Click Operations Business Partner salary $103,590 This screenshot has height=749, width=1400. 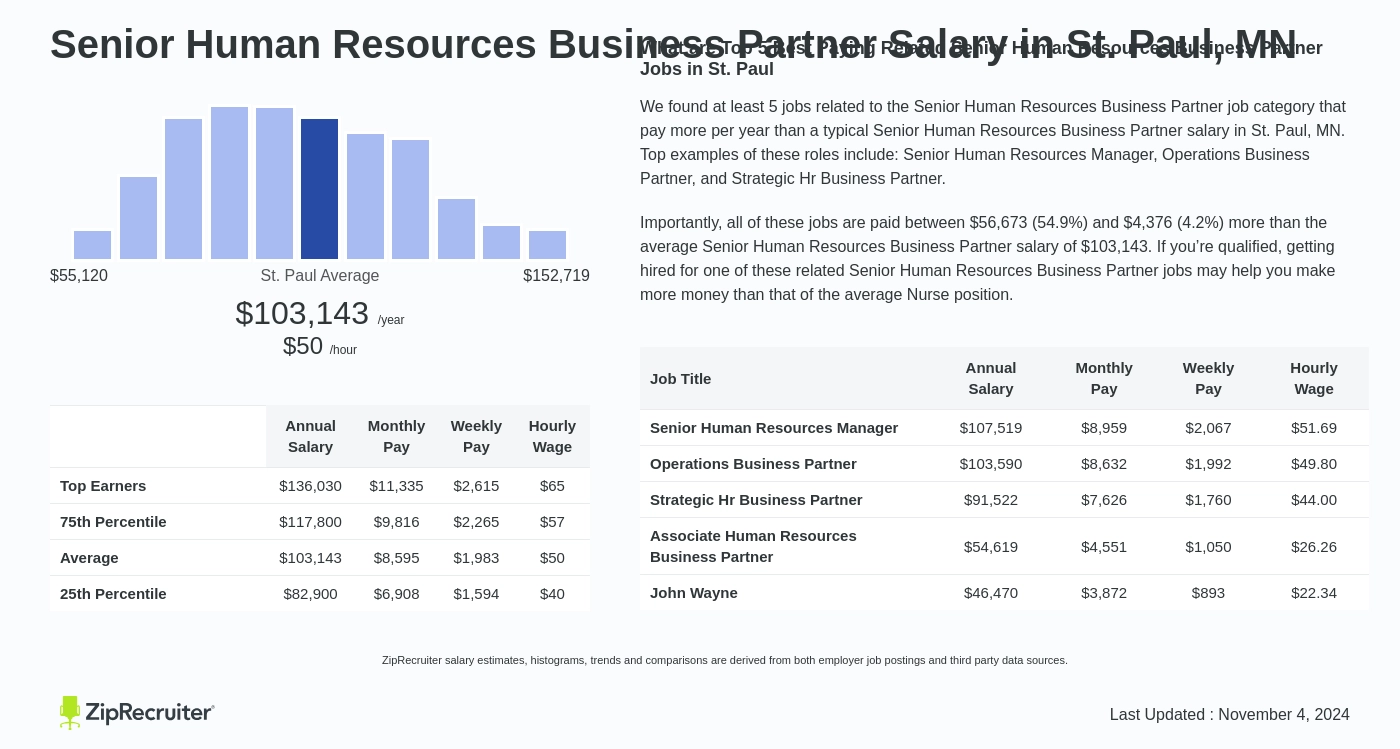click(x=991, y=464)
